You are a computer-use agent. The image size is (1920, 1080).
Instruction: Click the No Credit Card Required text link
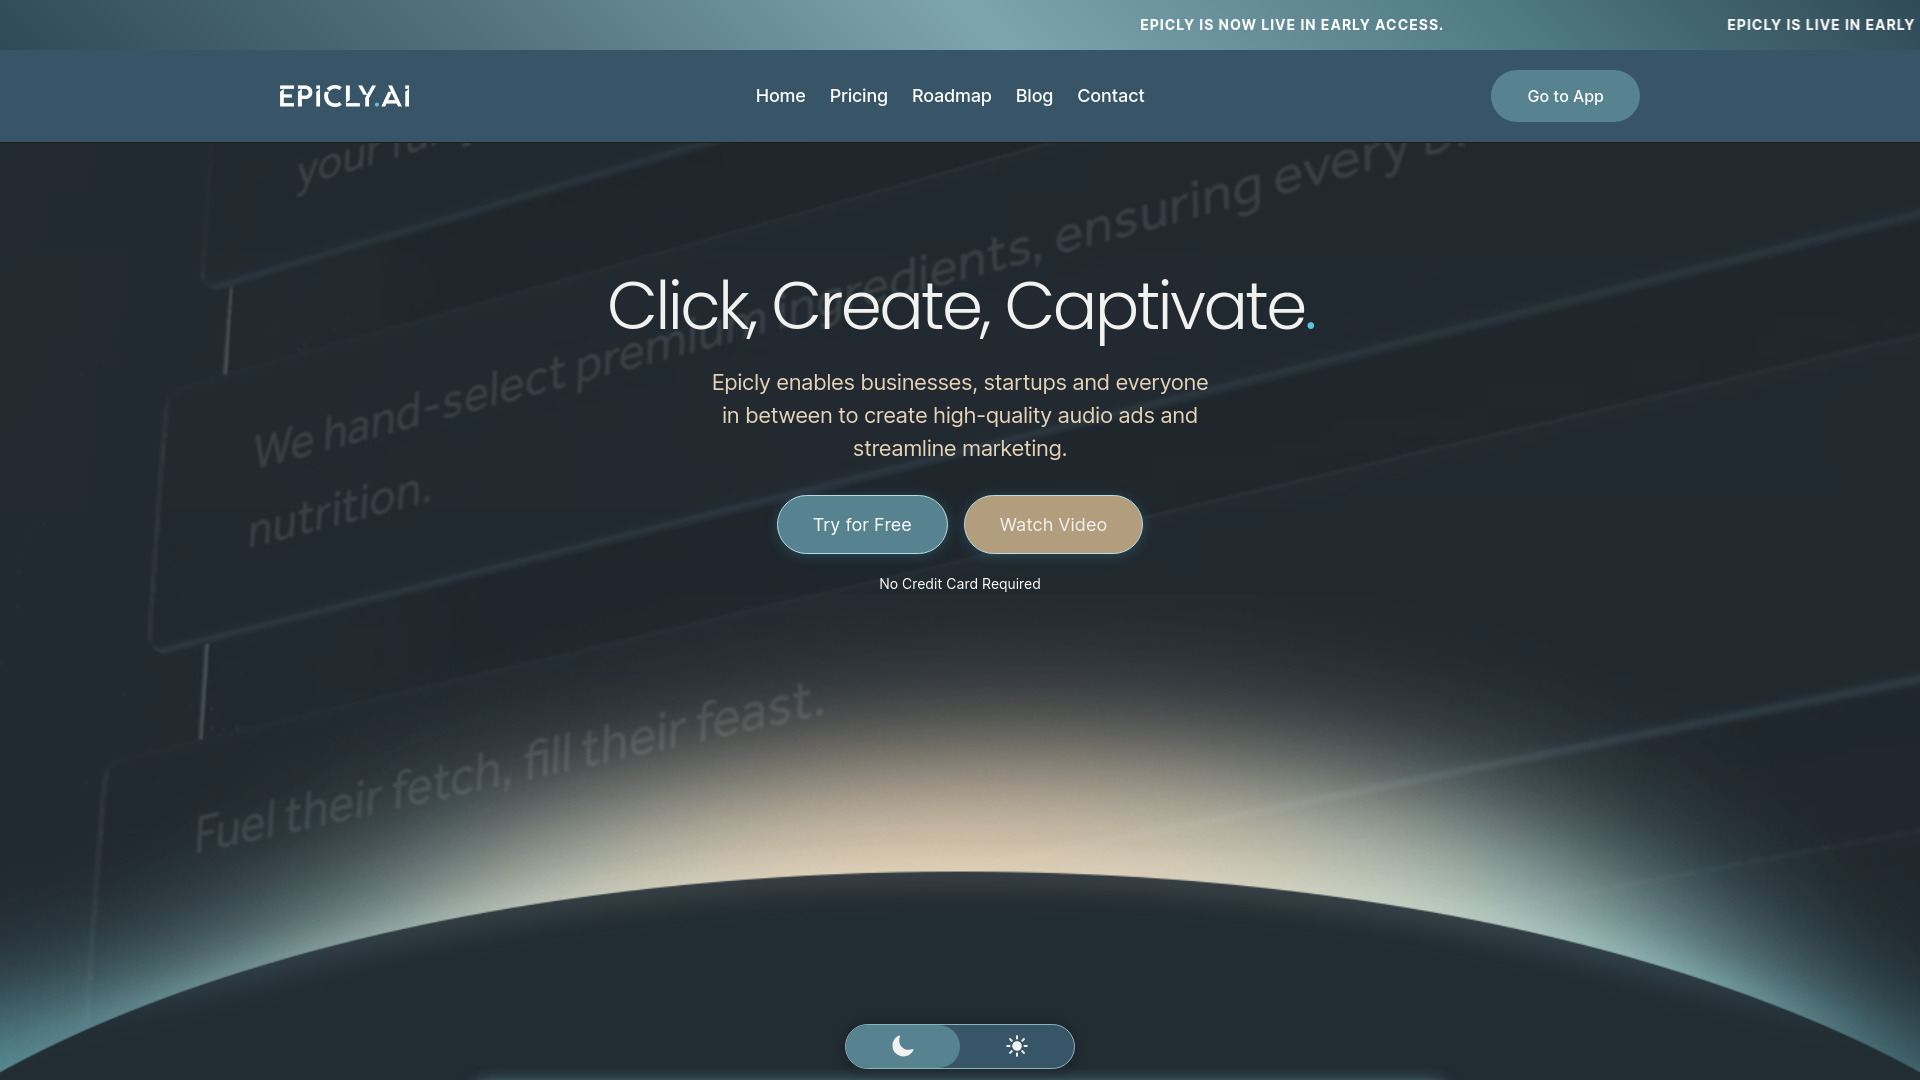[960, 584]
